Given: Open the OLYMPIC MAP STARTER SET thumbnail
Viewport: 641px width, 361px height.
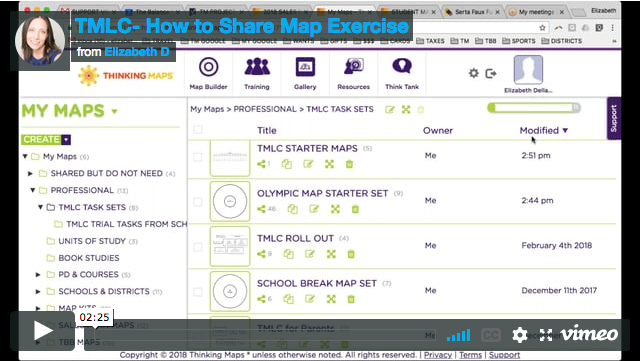Looking at the screenshot, I should click(x=230, y=202).
